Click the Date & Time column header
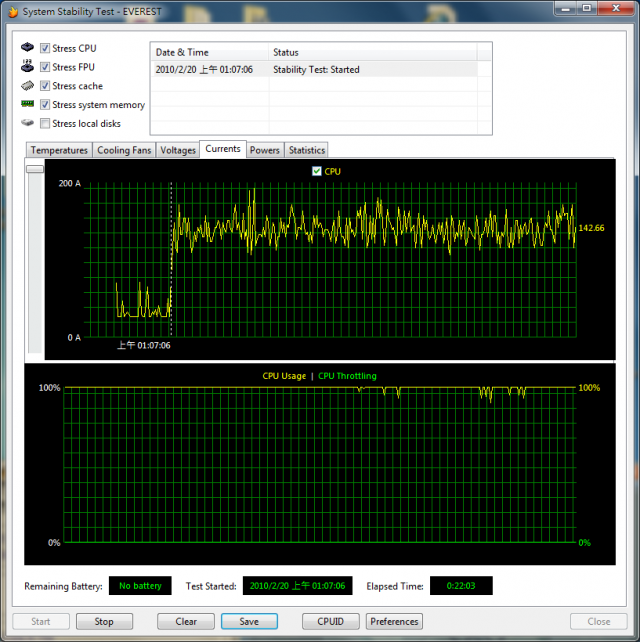This screenshot has height=643, width=640. pos(210,52)
